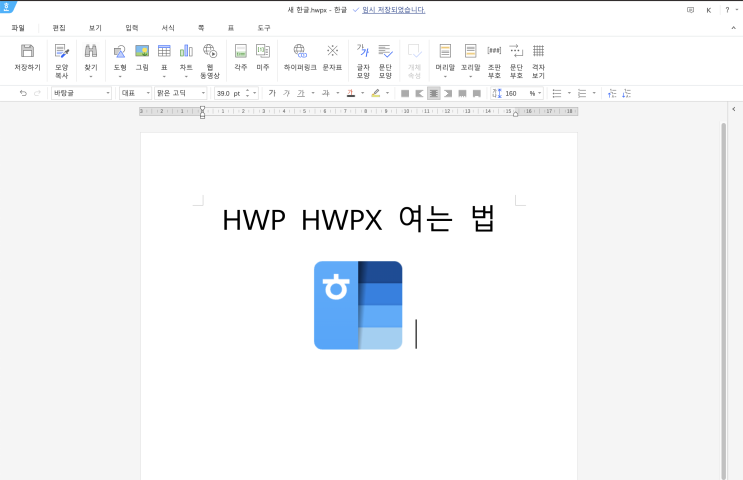The width and height of the screenshot is (743, 480).
Task: Open numbered list style dropdown arrow
Action: (x=594, y=93)
